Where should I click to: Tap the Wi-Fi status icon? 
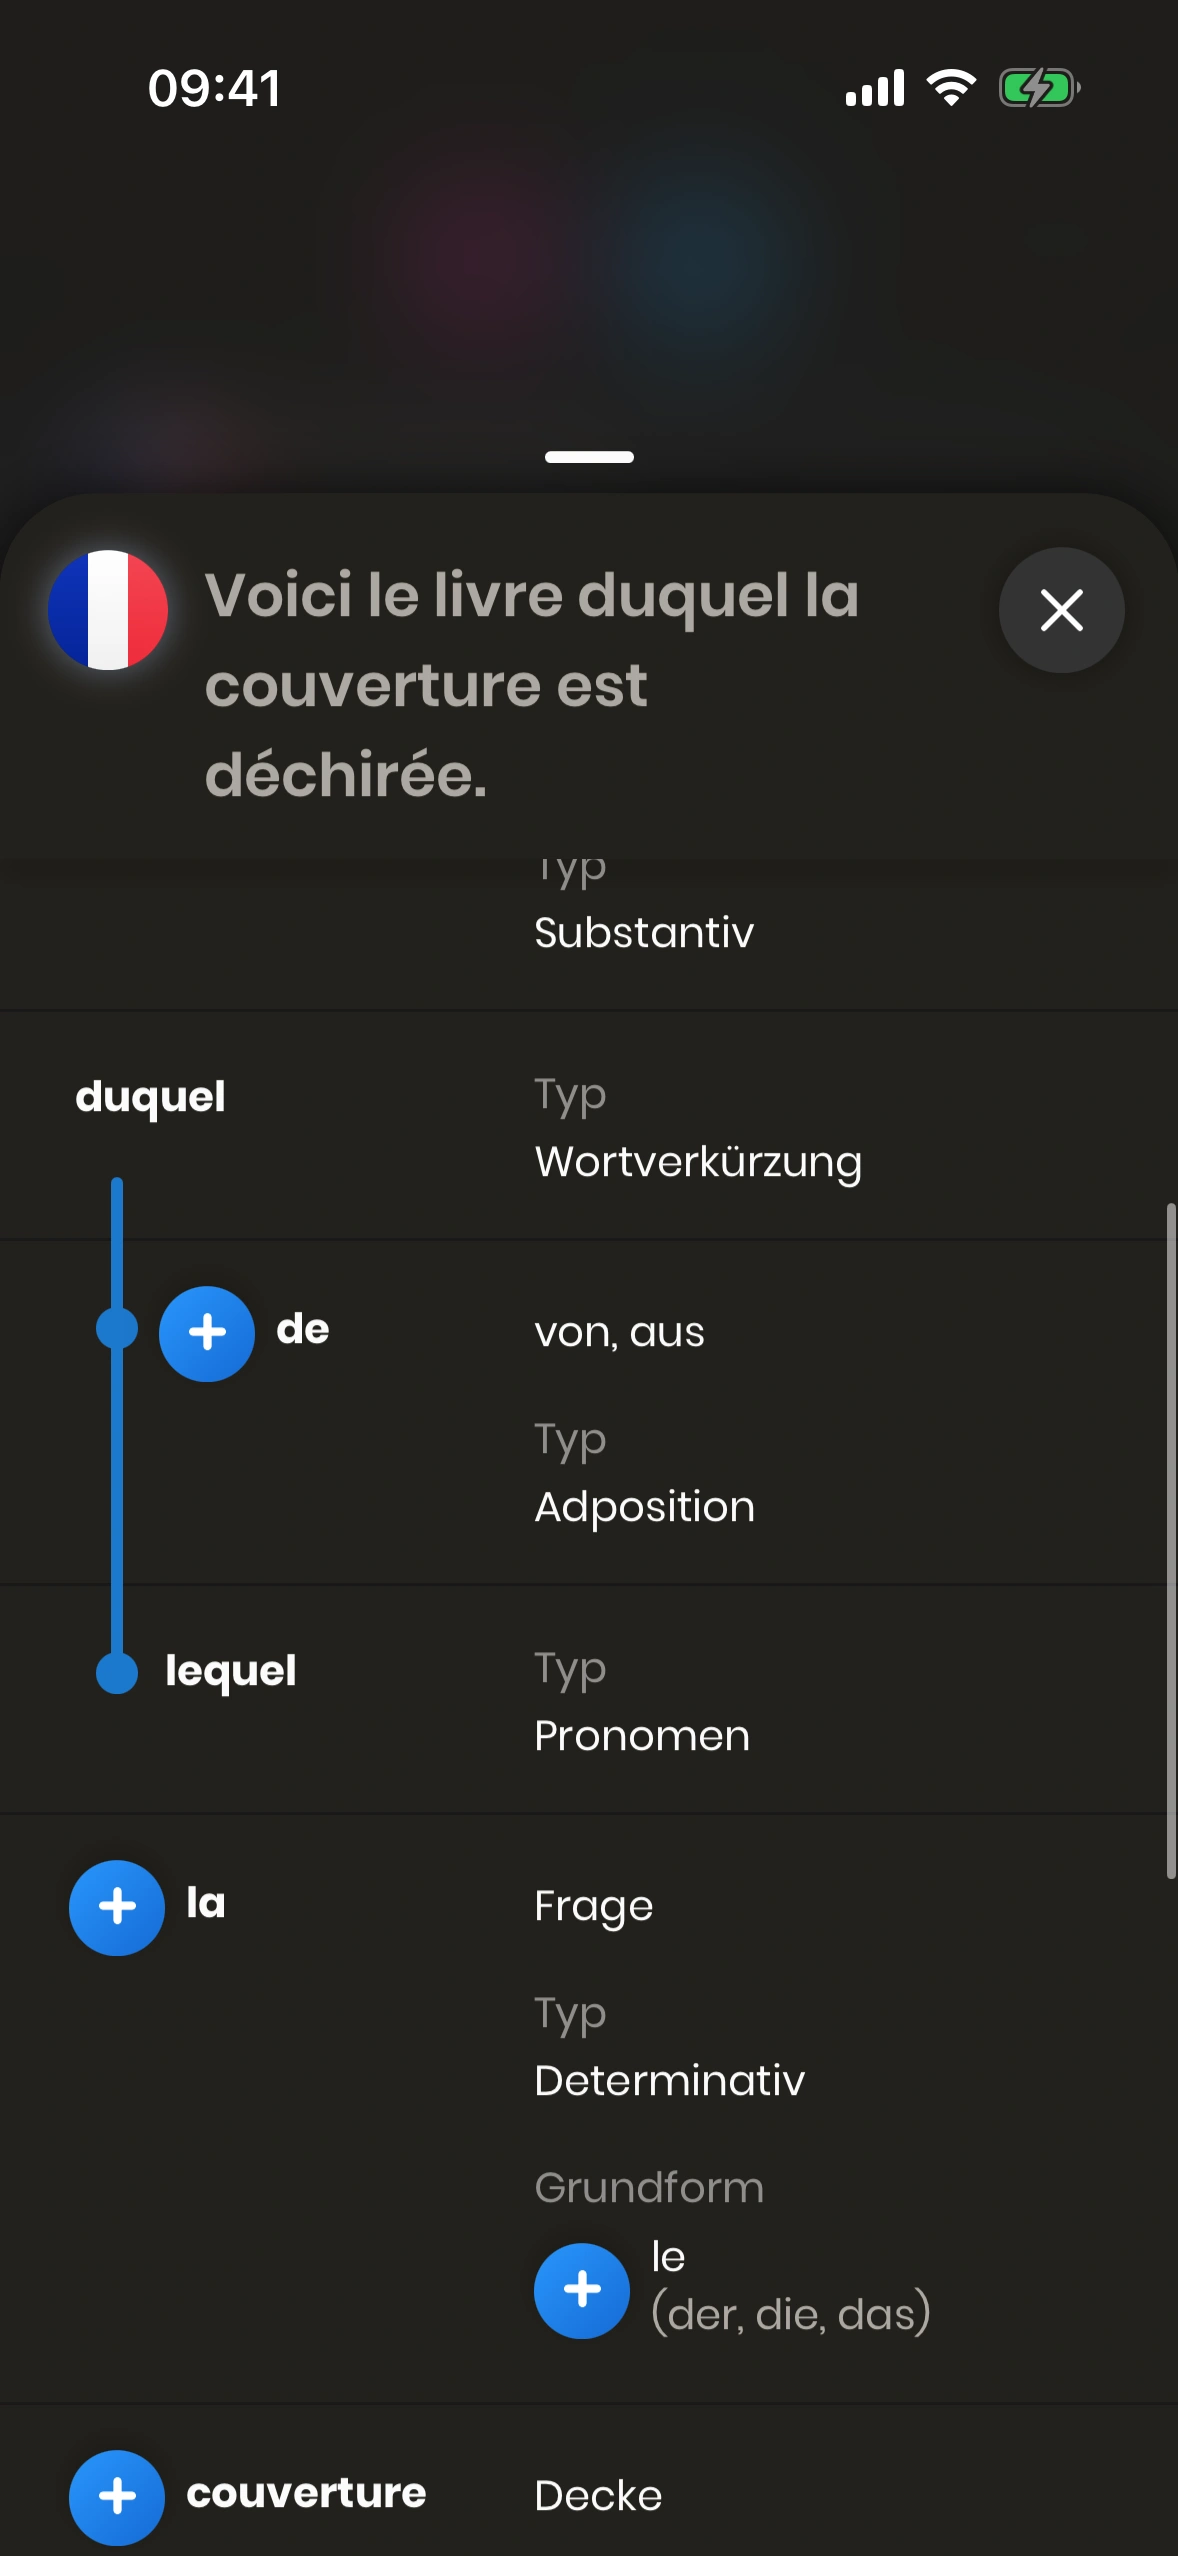click(951, 88)
